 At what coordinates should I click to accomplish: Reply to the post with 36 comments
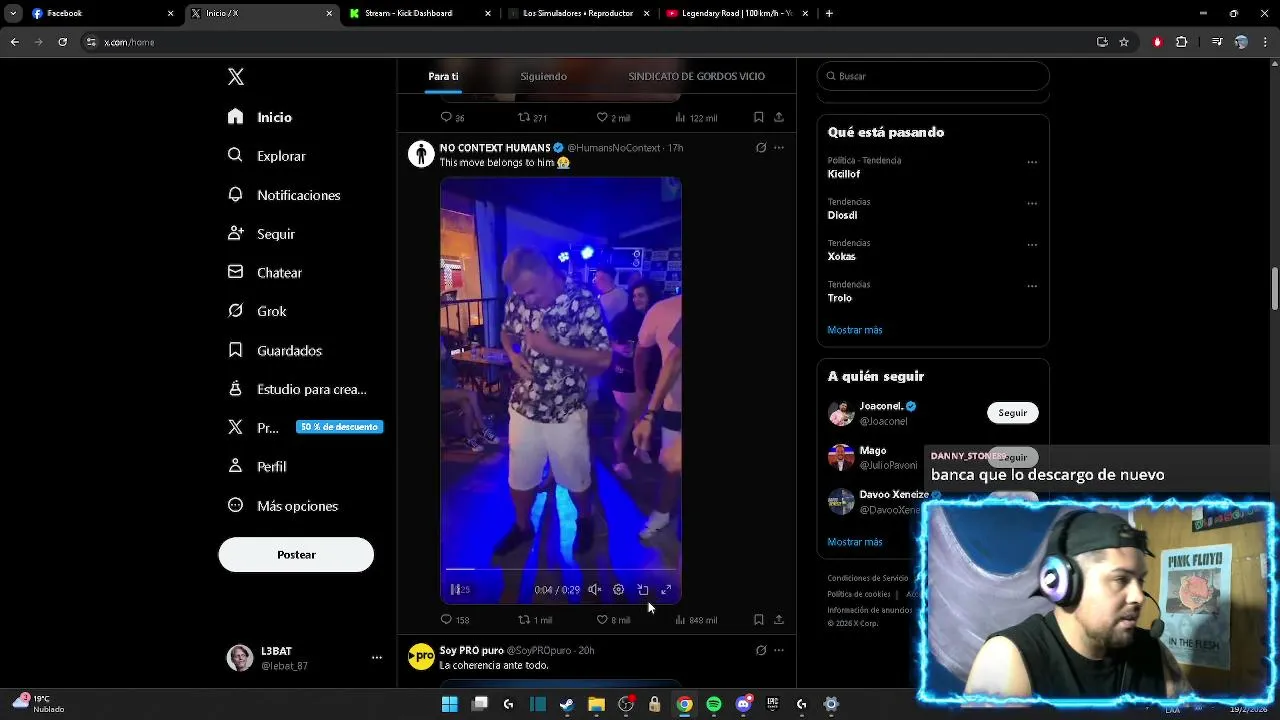click(453, 118)
